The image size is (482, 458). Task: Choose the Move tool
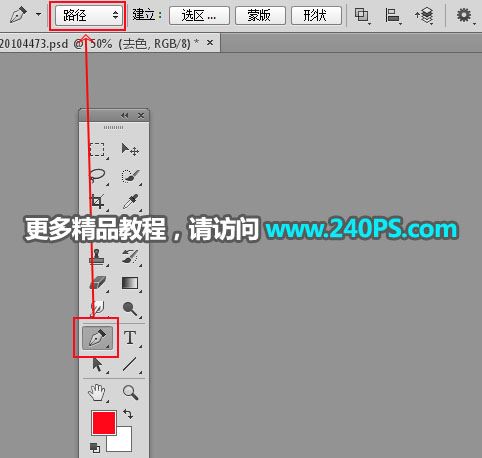tap(130, 150)
